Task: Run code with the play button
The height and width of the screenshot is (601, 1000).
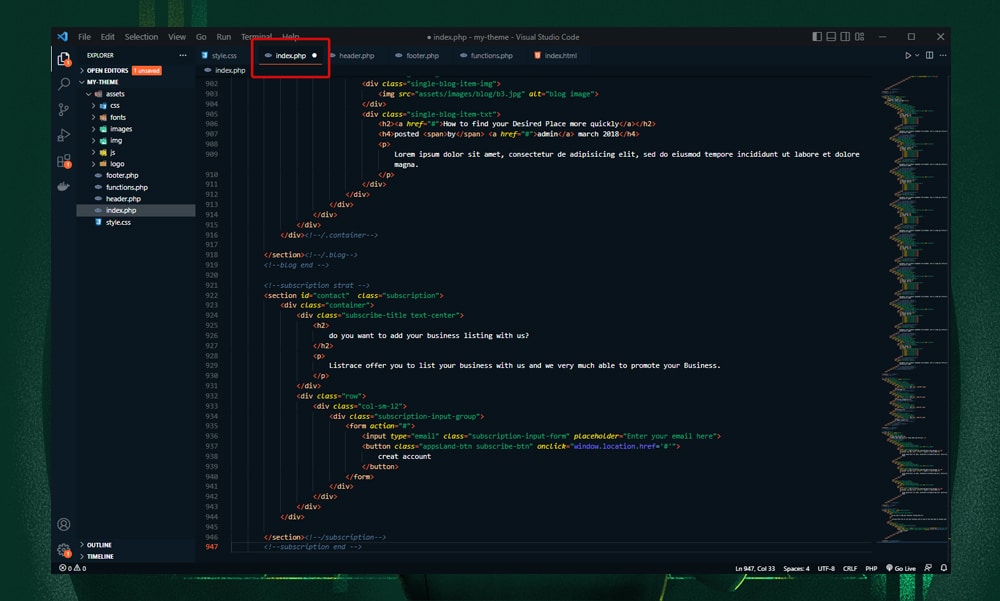Action: 908,55
